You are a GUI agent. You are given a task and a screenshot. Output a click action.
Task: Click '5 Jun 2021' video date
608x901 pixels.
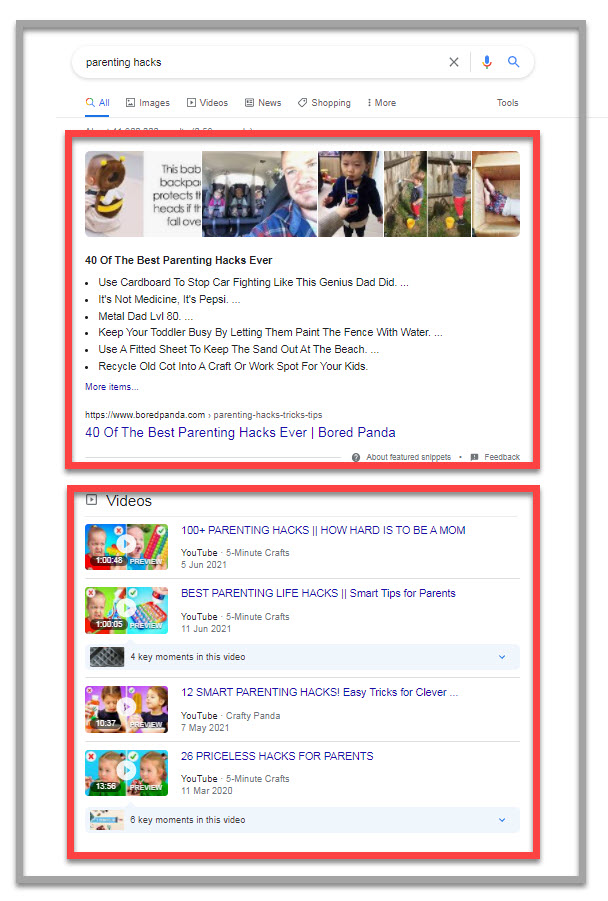click(x=203, y=565)
